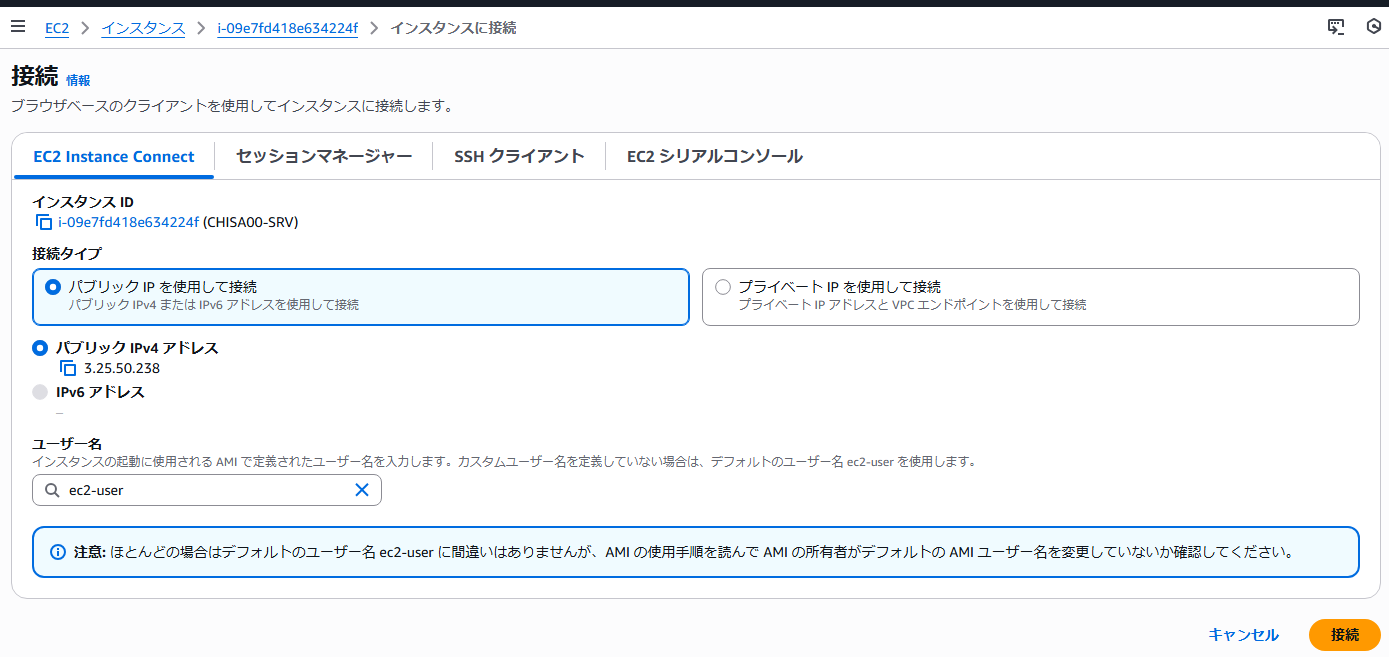Choose the パブリック IPv4 アドレス radio button
This screenshot has height=657, width=1389.
click(x=40, y=348)
